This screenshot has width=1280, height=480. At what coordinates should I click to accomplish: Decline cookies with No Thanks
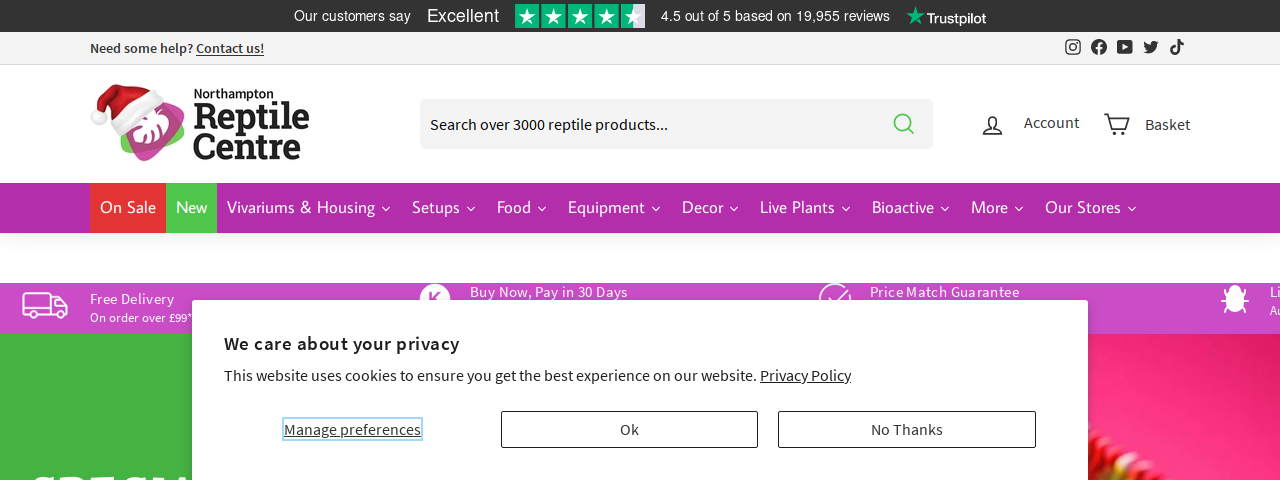click(906, 430)
